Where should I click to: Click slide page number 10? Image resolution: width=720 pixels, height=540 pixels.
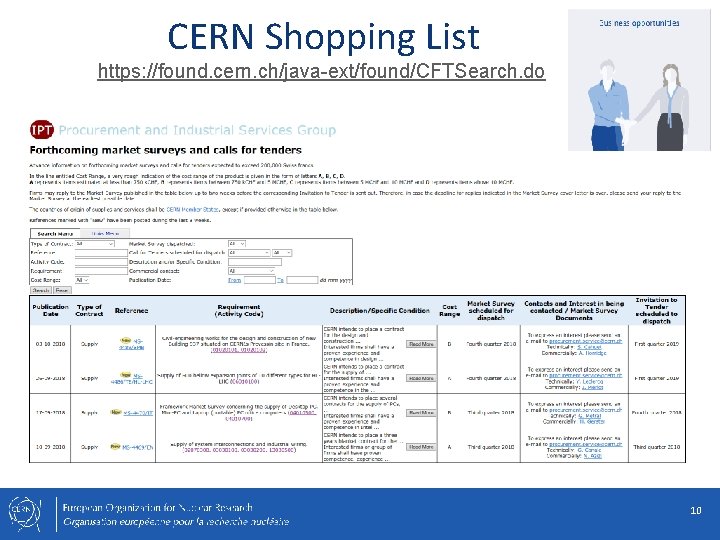tap(696, 510)
